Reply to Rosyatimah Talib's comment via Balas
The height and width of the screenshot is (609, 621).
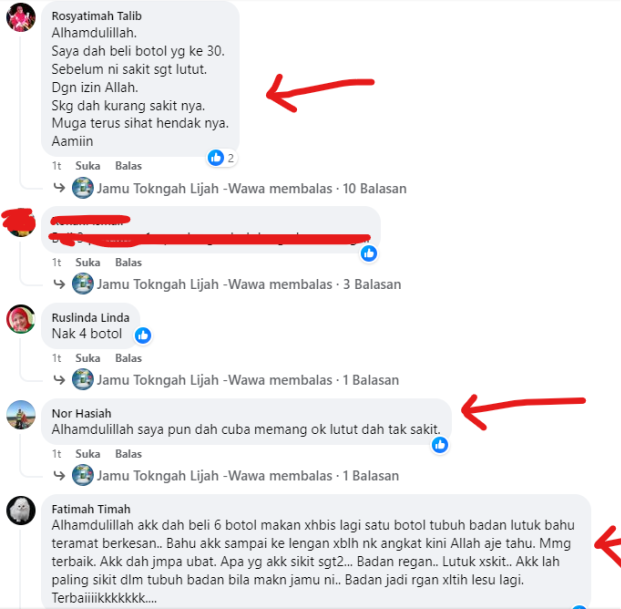point(128,166)
